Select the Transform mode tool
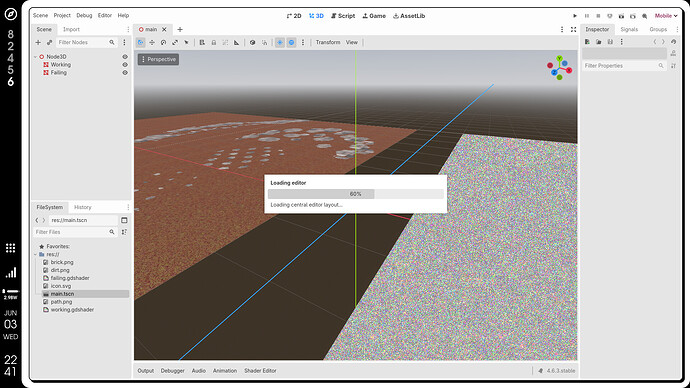Image resolution: width=690 pixels, height=388 pixels. [140, 42]
